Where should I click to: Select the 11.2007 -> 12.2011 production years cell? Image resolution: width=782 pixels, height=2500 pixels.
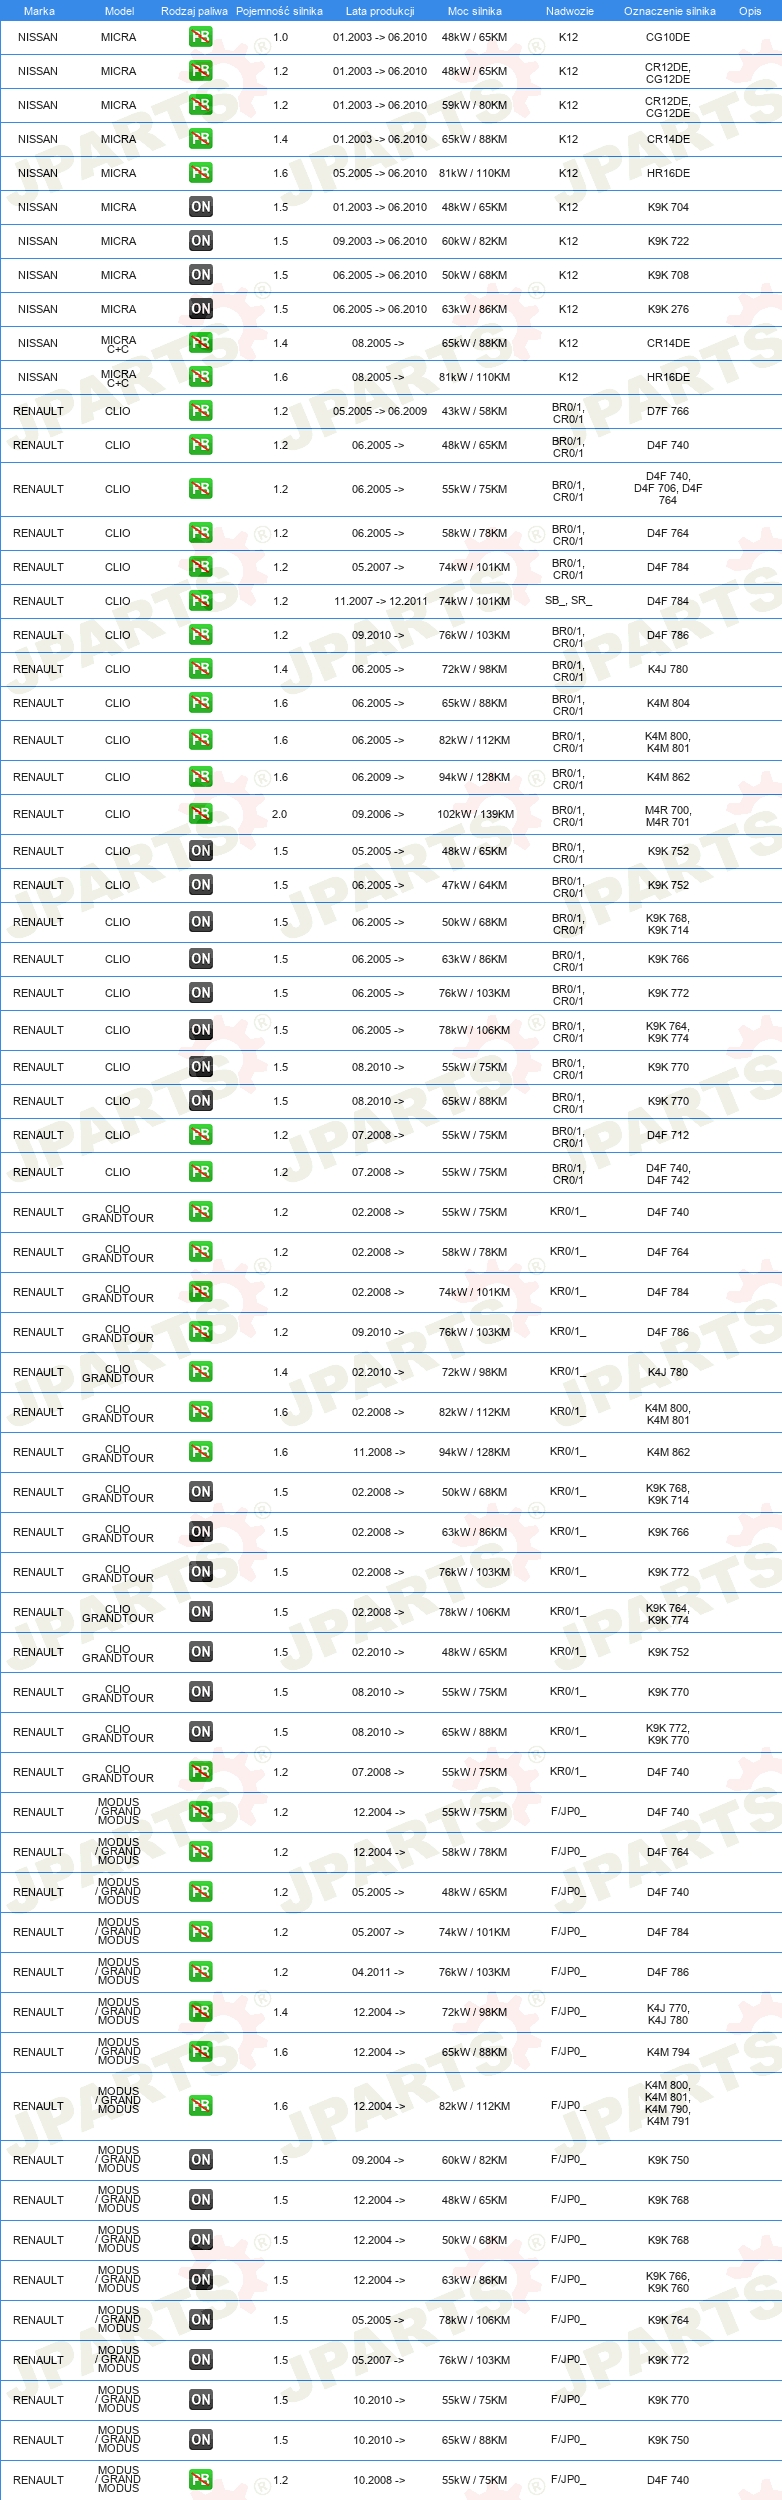point(380,601)
